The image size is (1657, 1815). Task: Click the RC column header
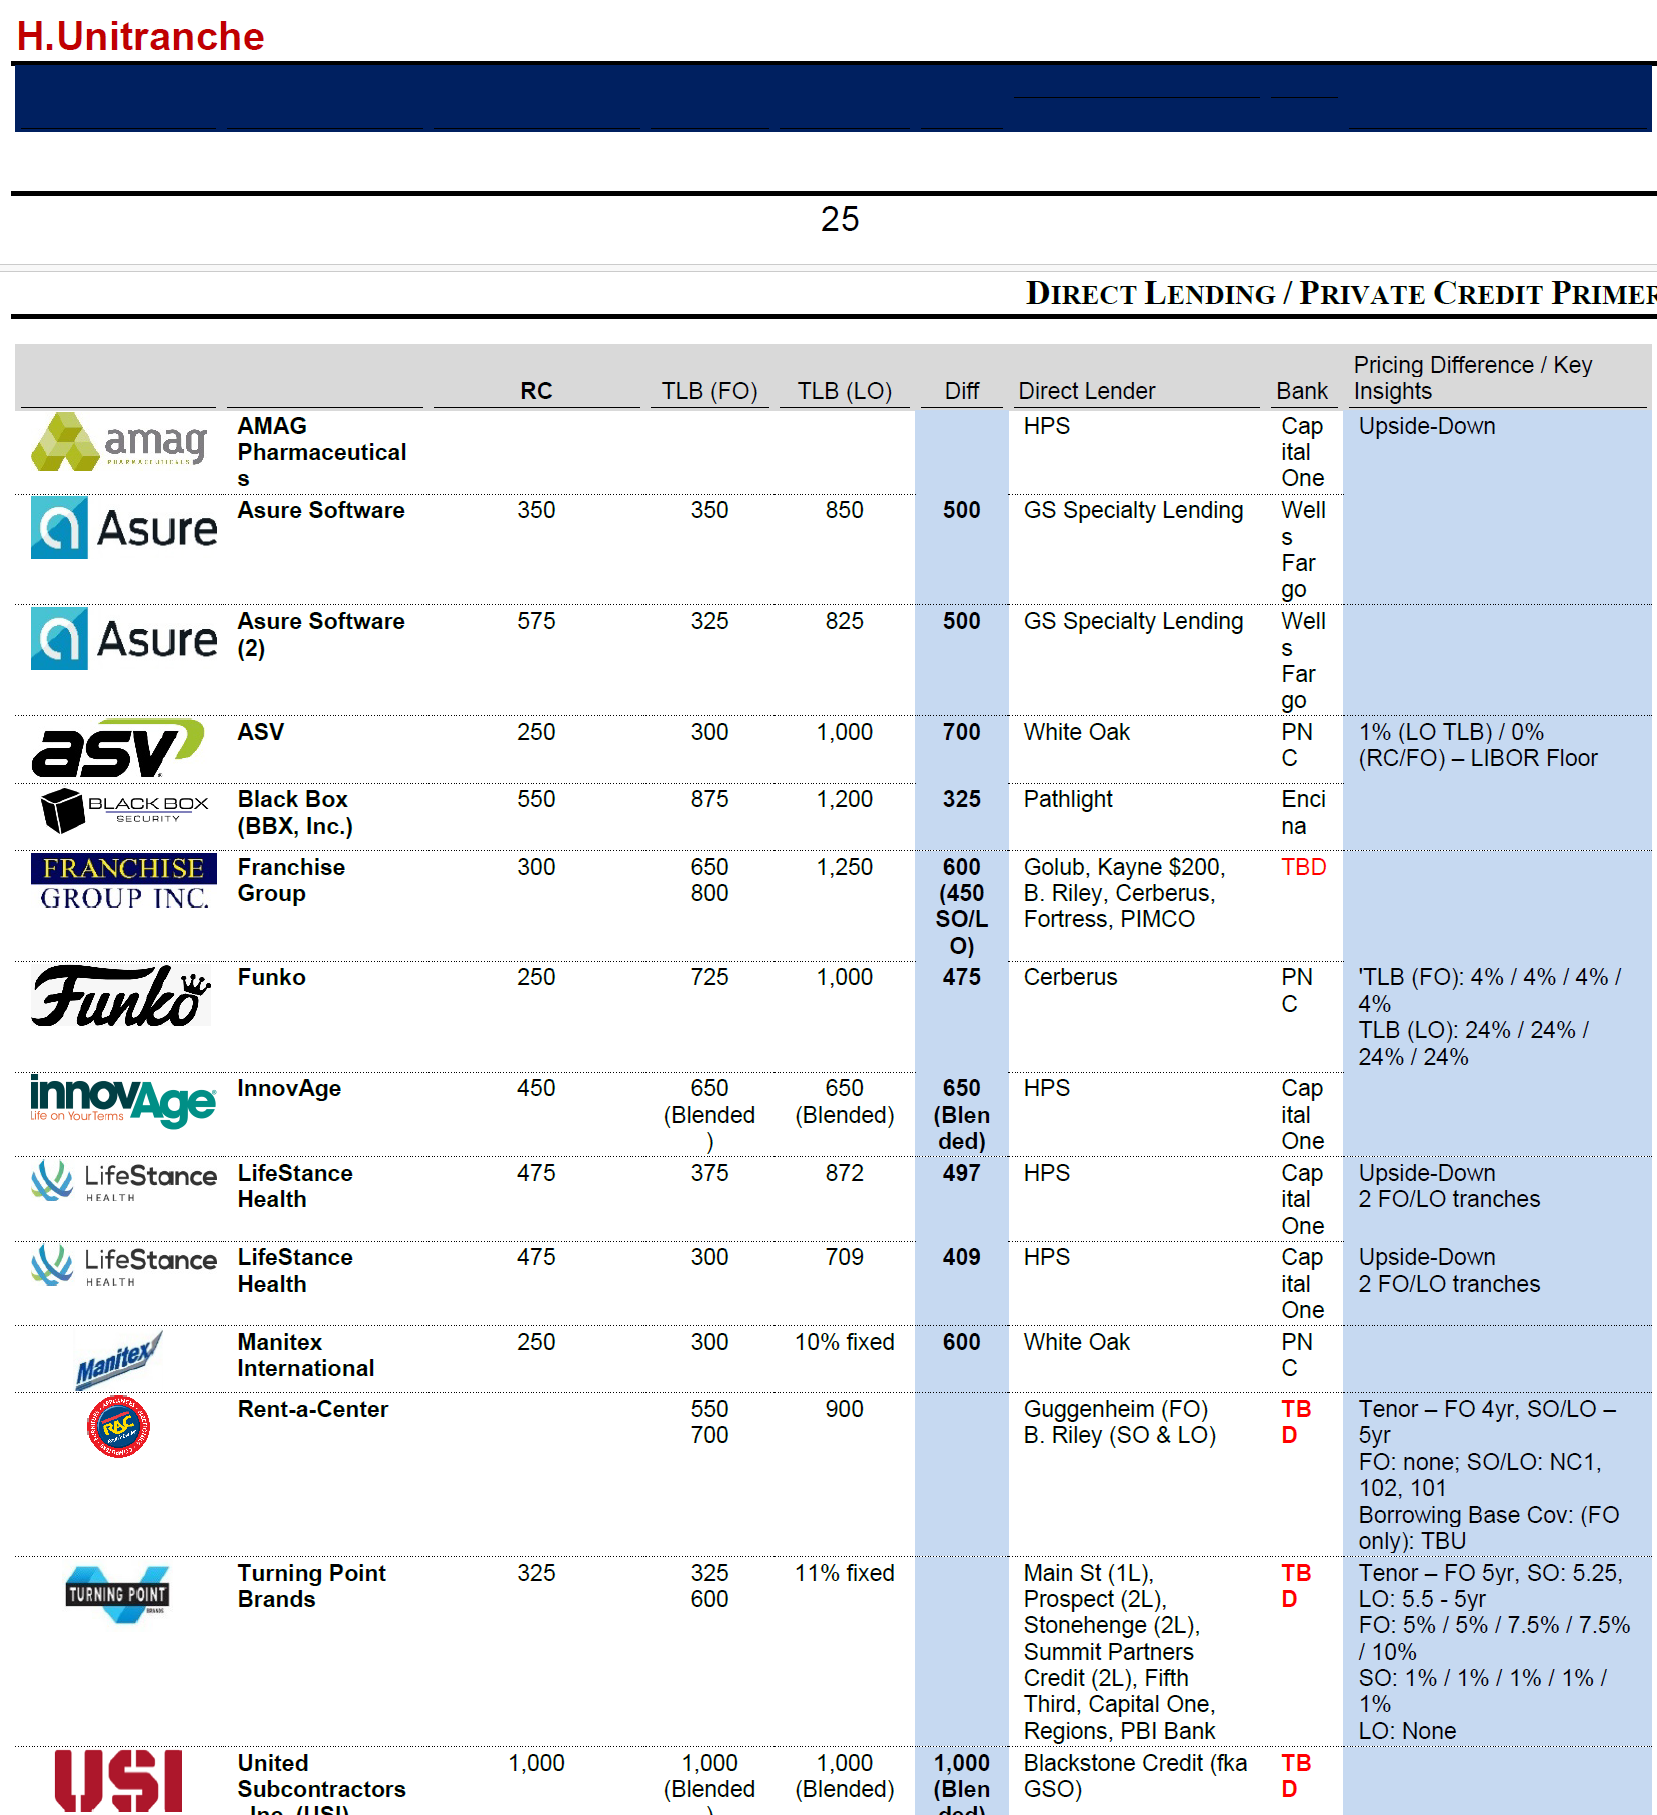point(536,391)
